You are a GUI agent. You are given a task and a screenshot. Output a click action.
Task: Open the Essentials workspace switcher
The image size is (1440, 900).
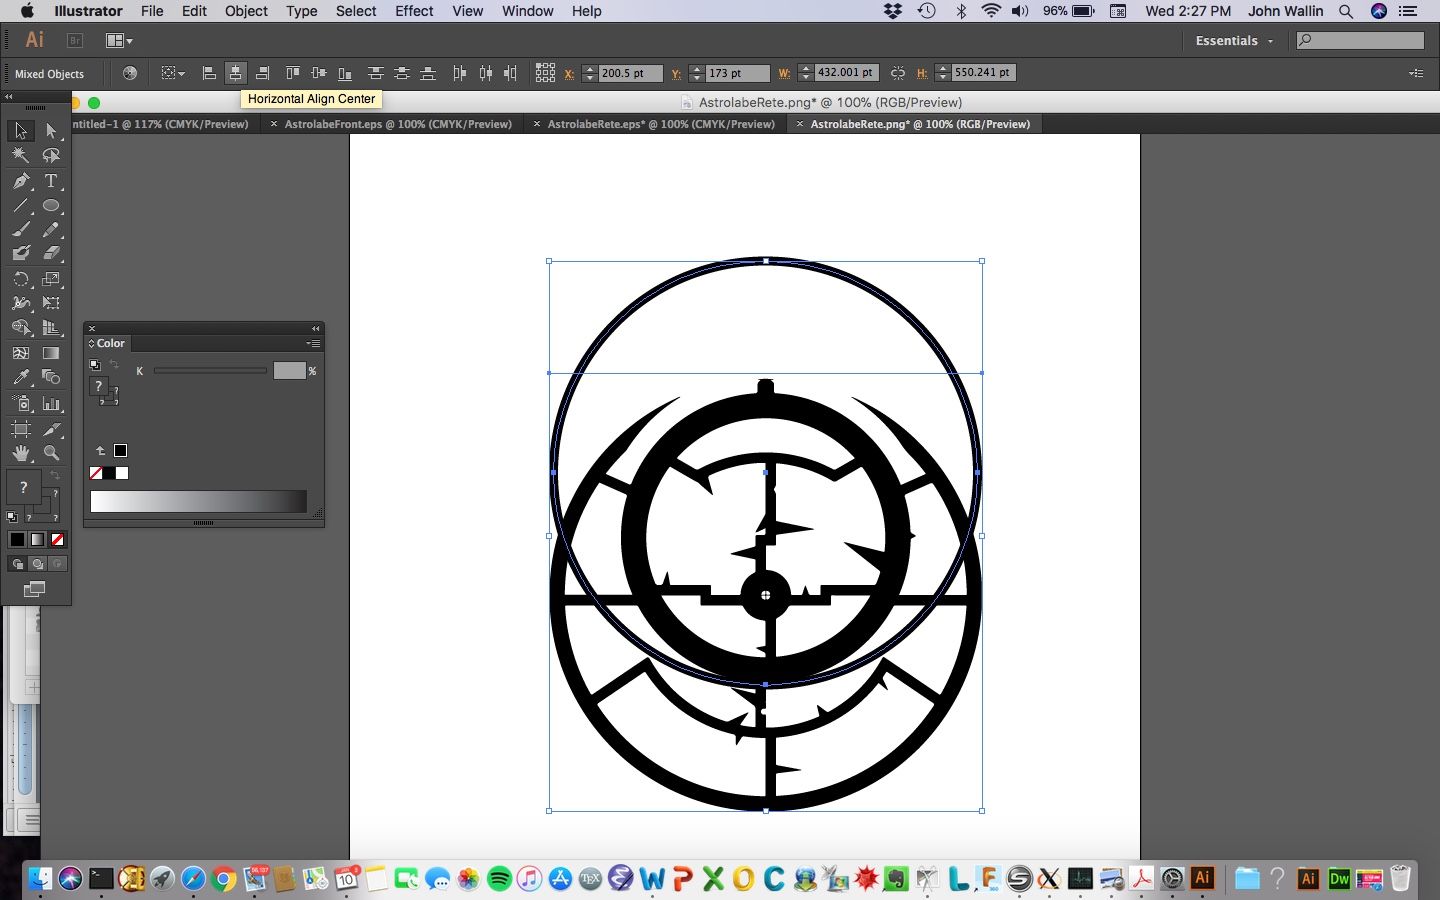pyautogui.click(x=1235, y=41)
